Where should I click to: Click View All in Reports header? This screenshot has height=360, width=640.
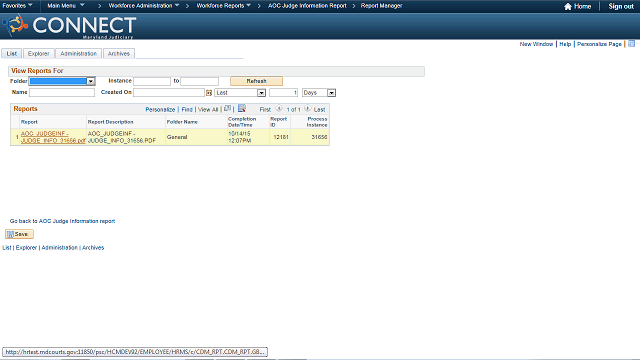[x=208, y=109]
